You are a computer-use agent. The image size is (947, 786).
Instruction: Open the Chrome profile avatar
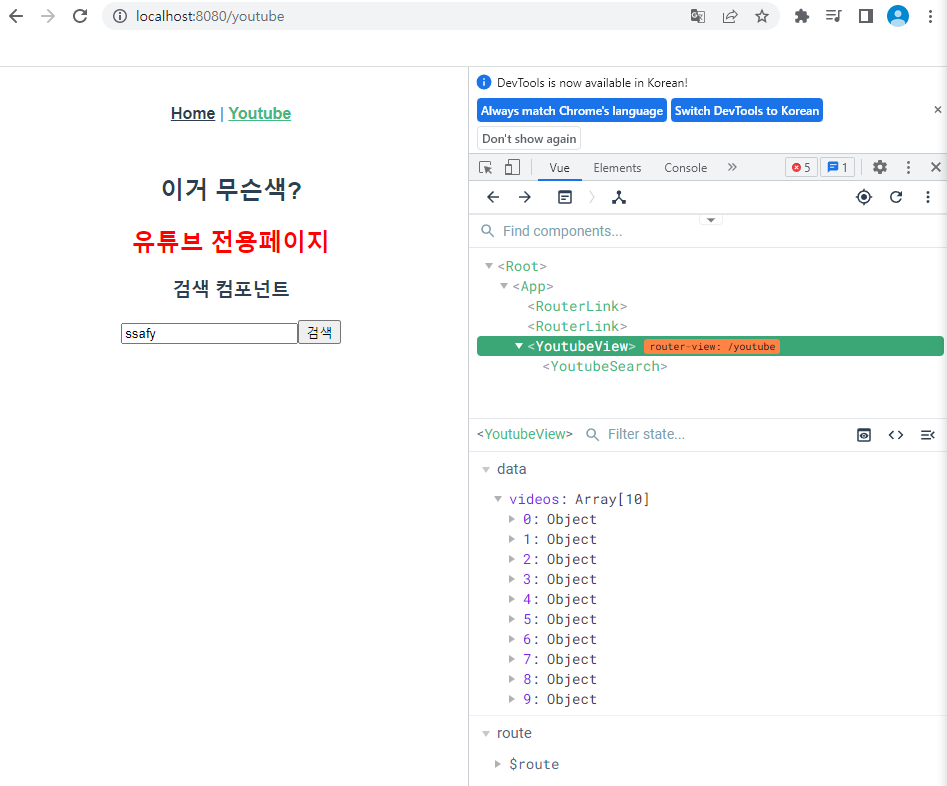click(897, 16)
